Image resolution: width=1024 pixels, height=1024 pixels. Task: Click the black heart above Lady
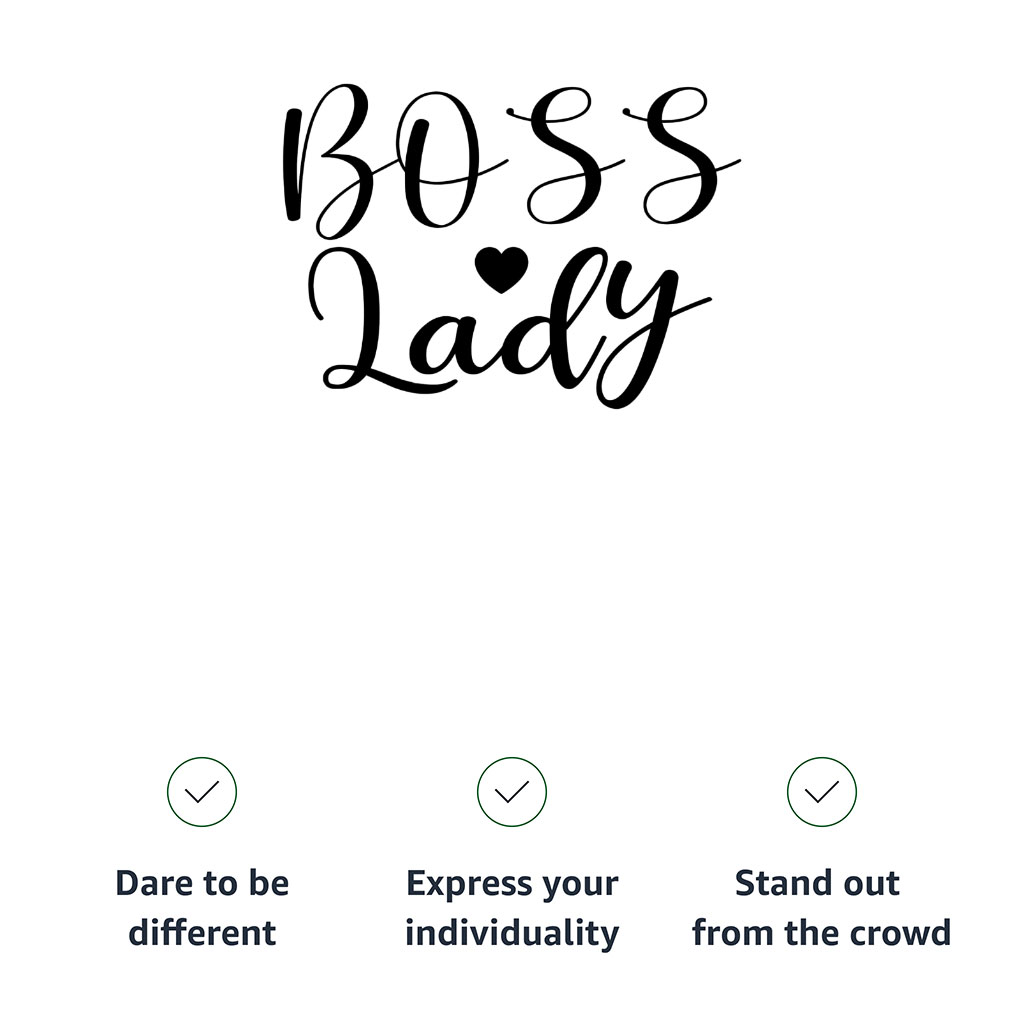pyautogui.click(x=501, y=268)
